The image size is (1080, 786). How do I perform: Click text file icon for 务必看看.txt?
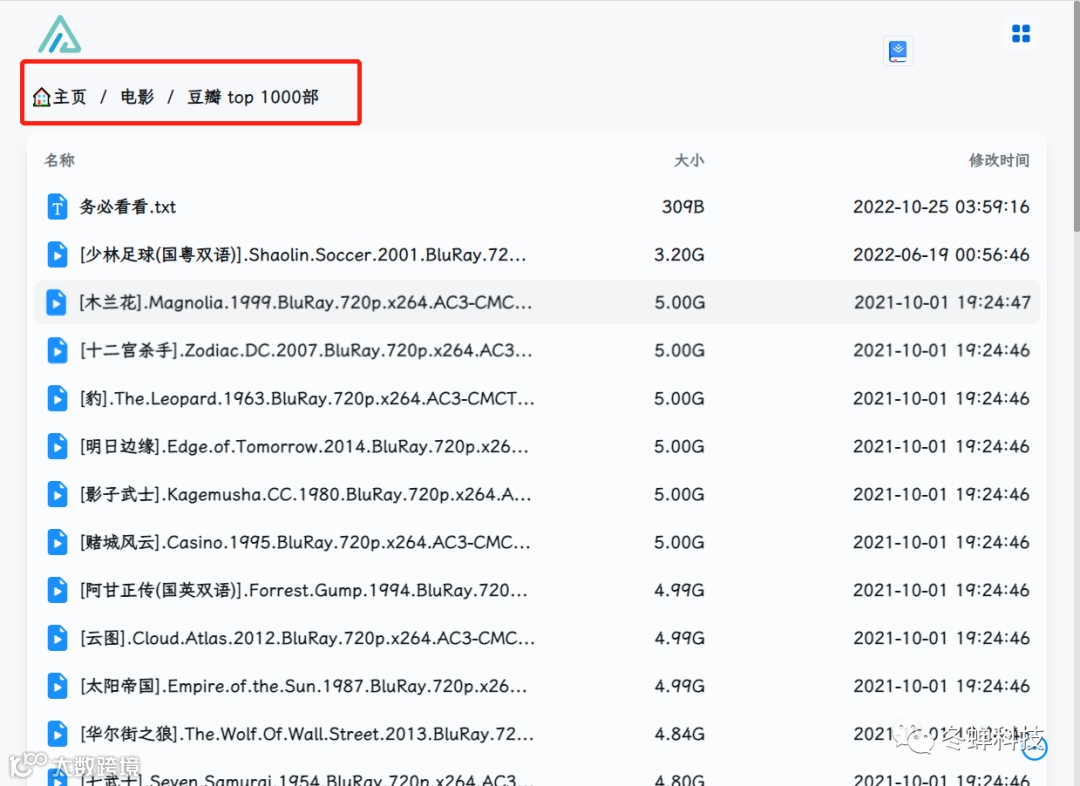(57, 207)
